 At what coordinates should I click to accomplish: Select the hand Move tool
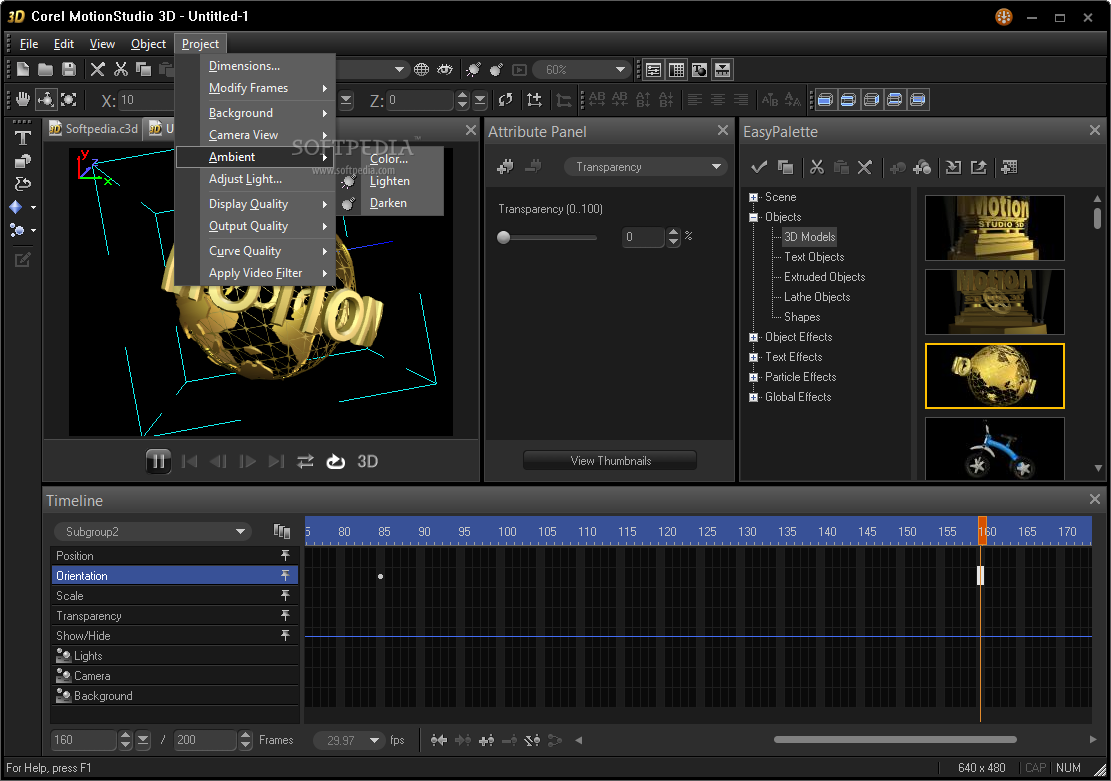[x=23, y=99]
